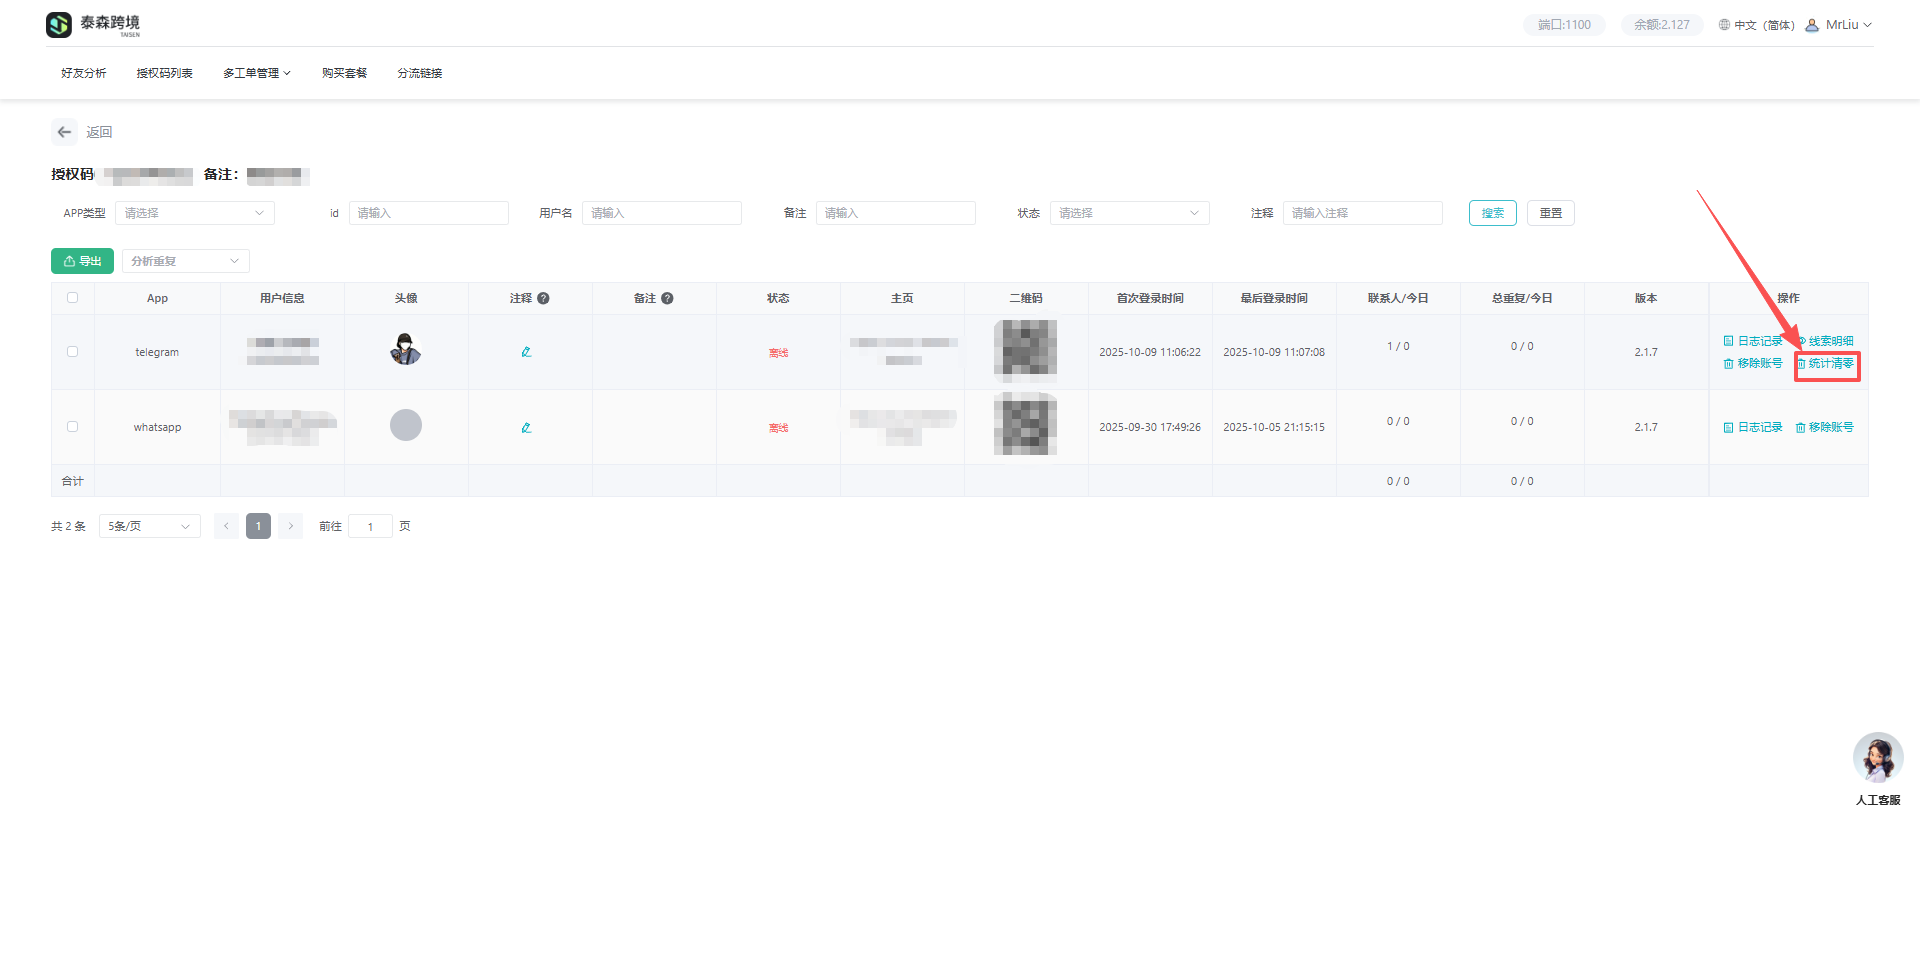Click the help icon beside 备注 header
1920x953 pixels.
point(667,298)
